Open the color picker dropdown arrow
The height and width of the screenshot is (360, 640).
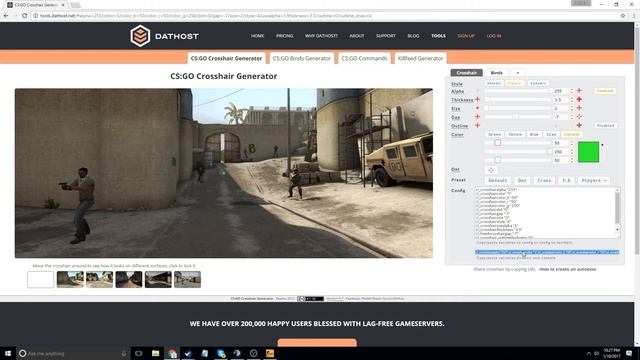602,145
